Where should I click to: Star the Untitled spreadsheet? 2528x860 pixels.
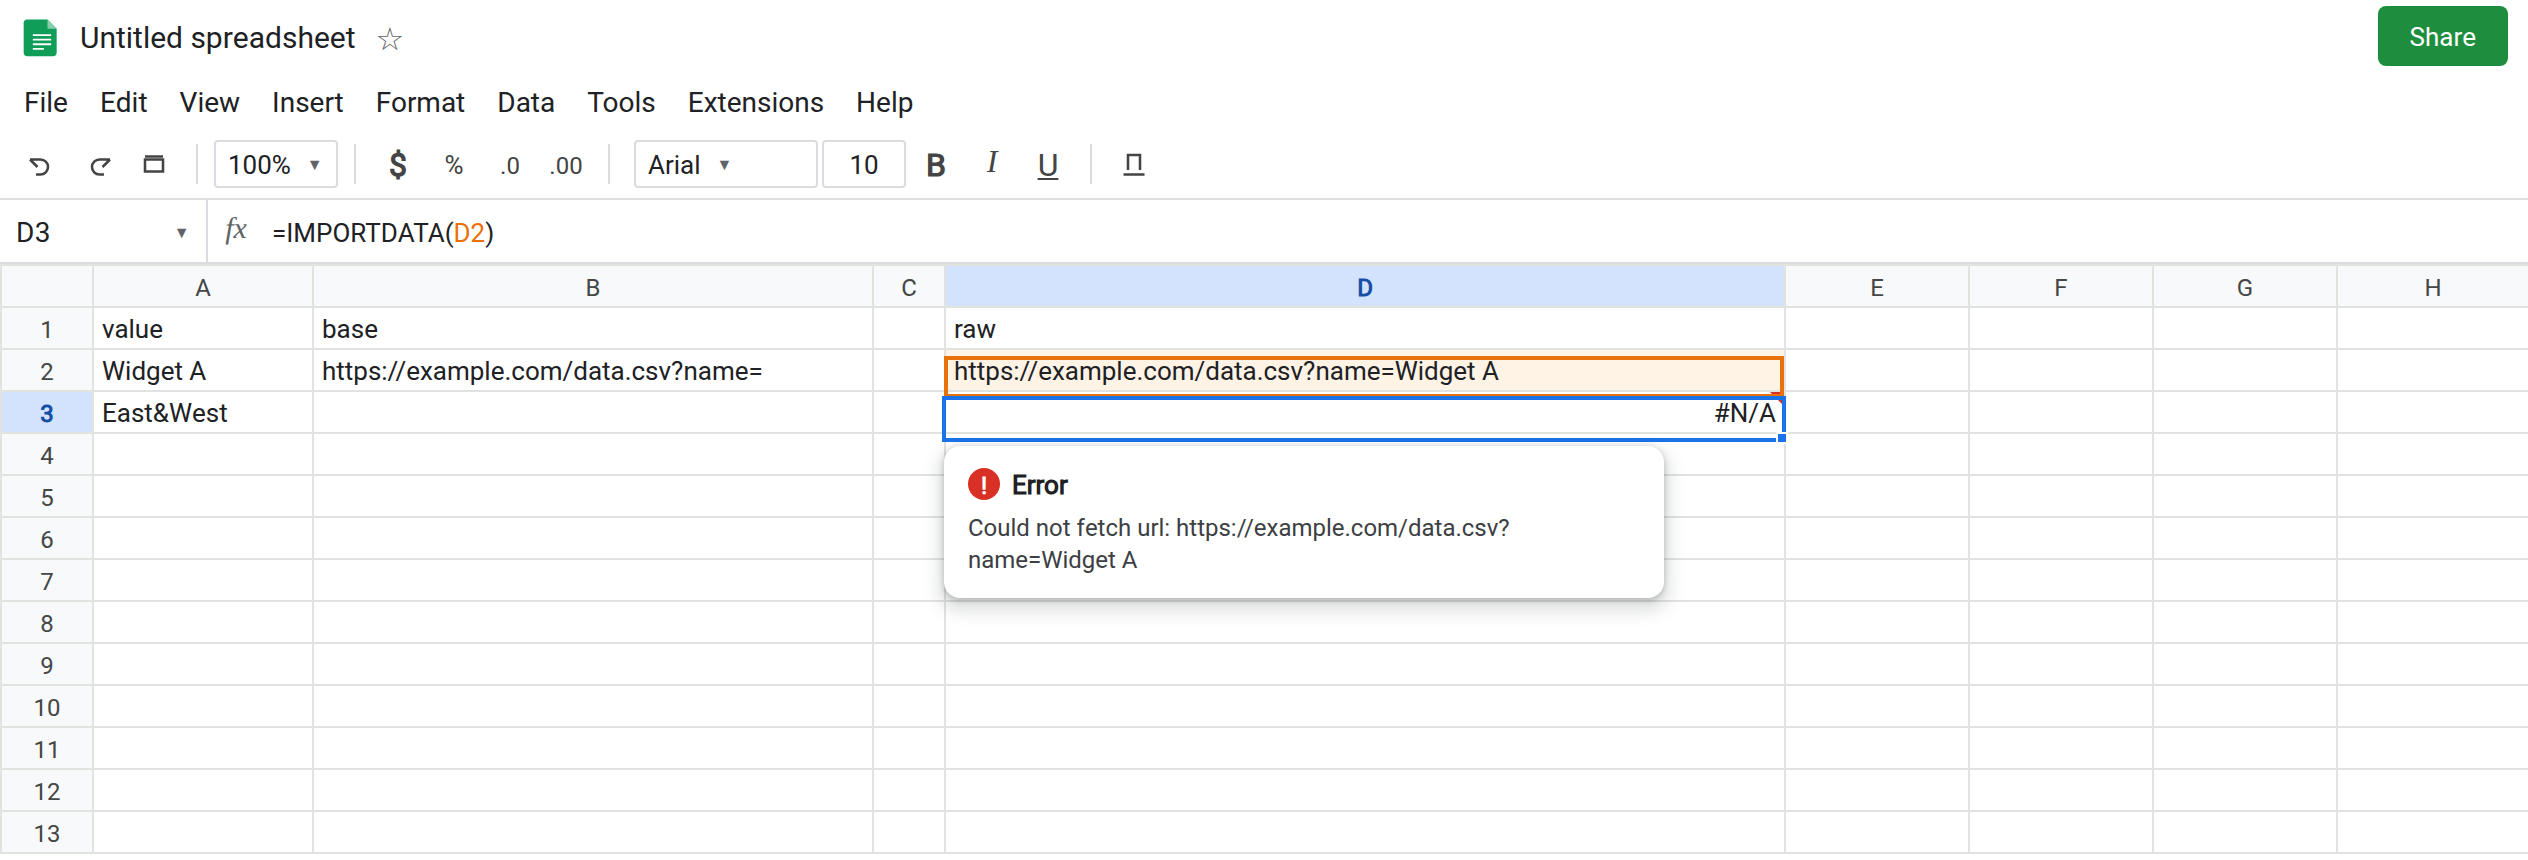coord(389,39)
